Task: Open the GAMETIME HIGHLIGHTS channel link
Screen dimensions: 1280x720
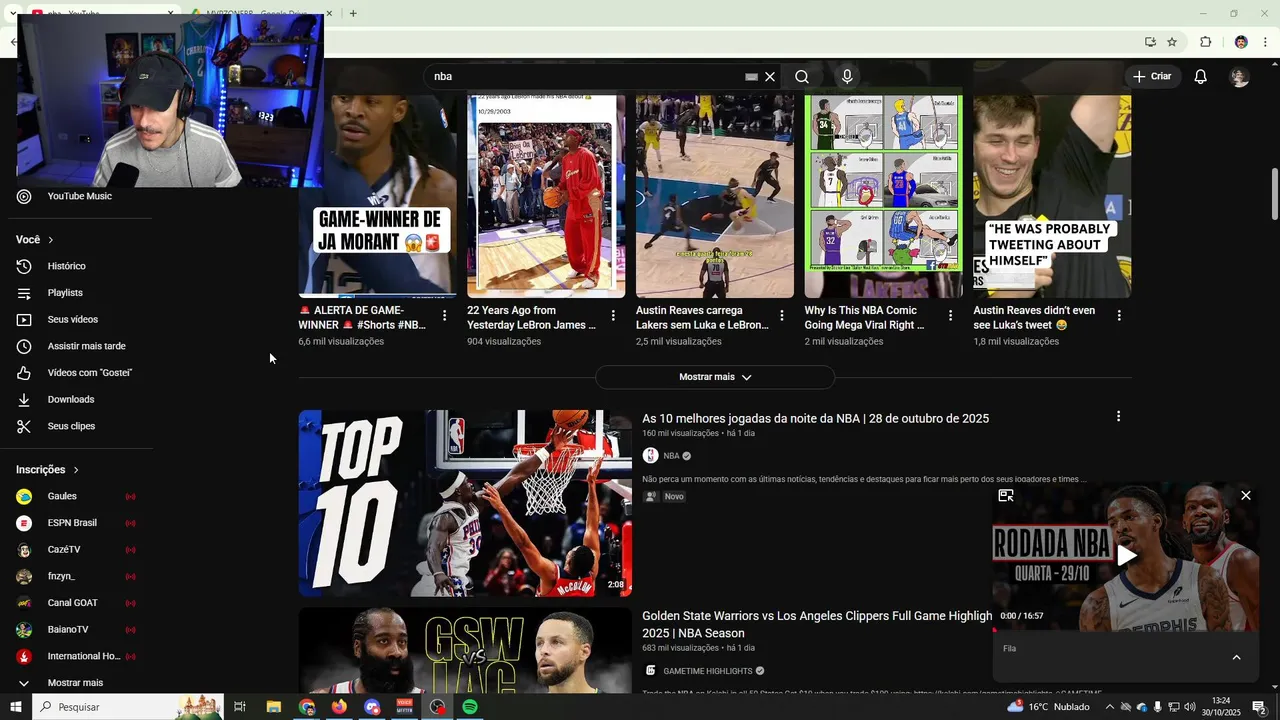Action: pos(707,671)
